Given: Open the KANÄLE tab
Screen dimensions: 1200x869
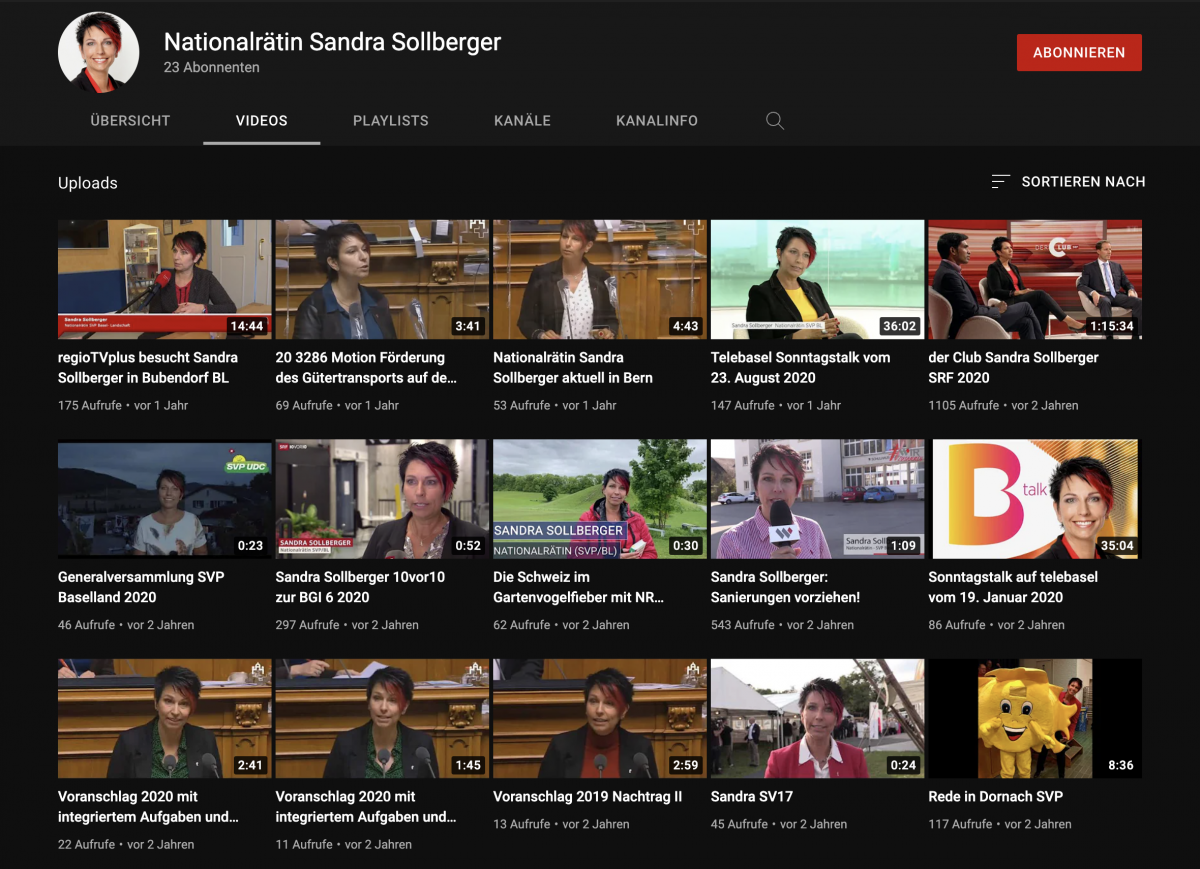Looking at the screenshot, I should pos(521,120).
